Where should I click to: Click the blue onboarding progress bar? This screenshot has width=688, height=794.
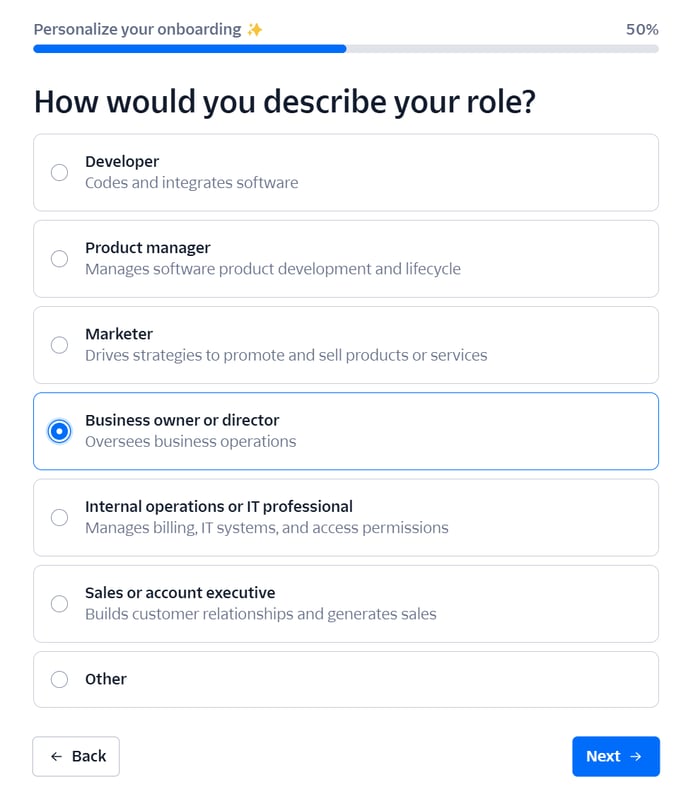(190, 49)
